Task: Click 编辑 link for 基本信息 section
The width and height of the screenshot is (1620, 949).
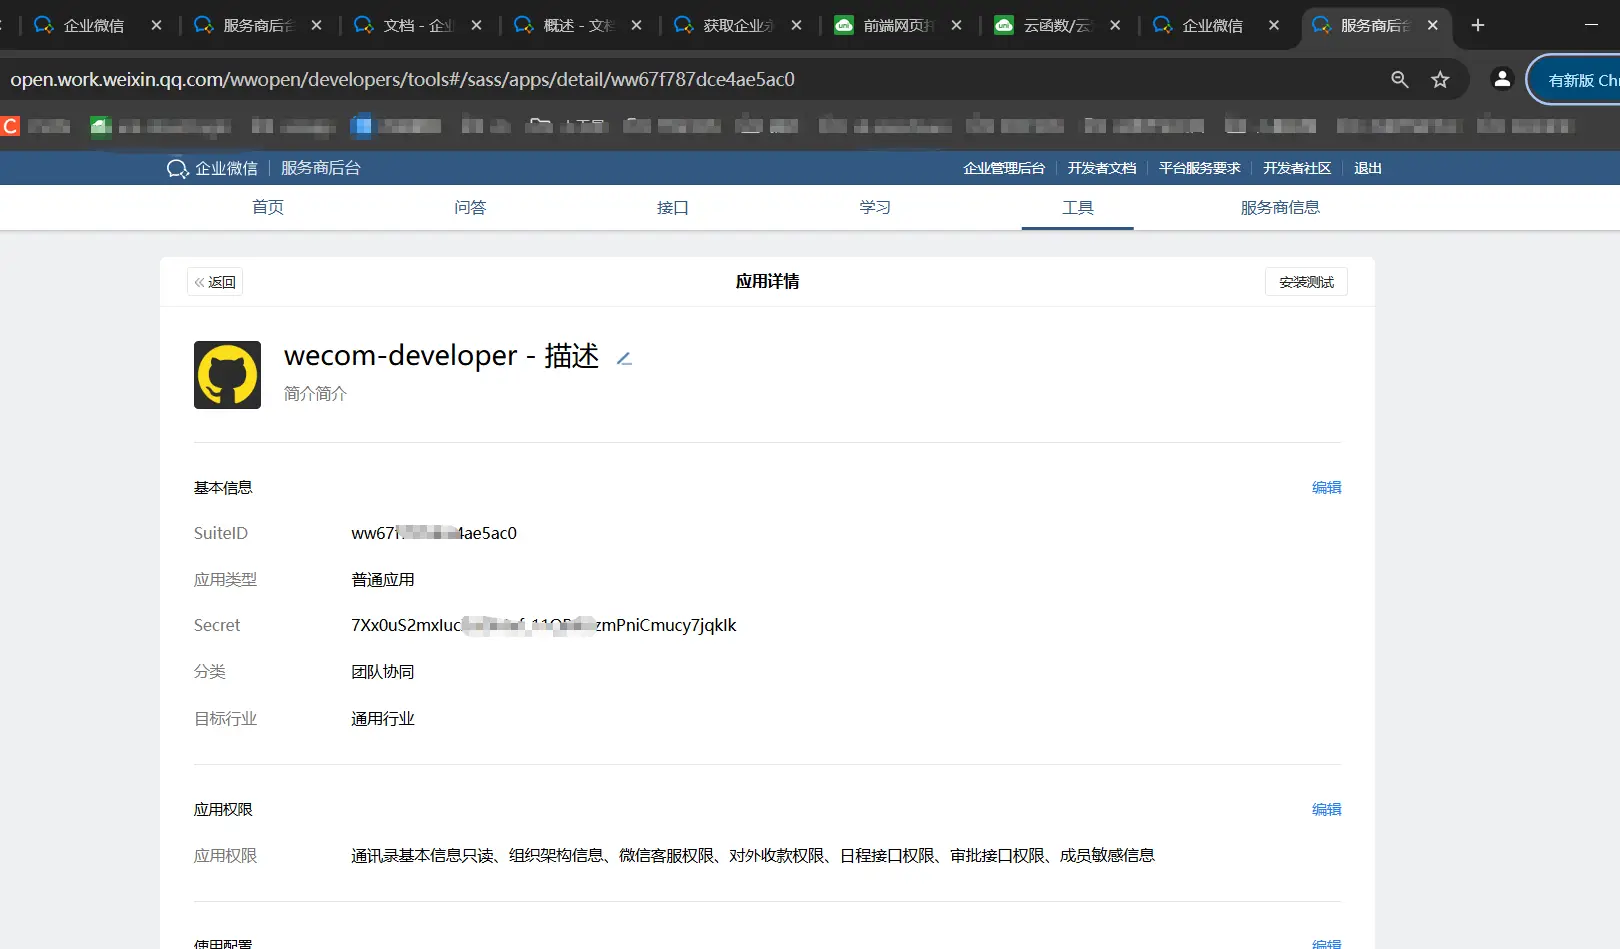Action: pyautogui.click(x=1327, y=487)
